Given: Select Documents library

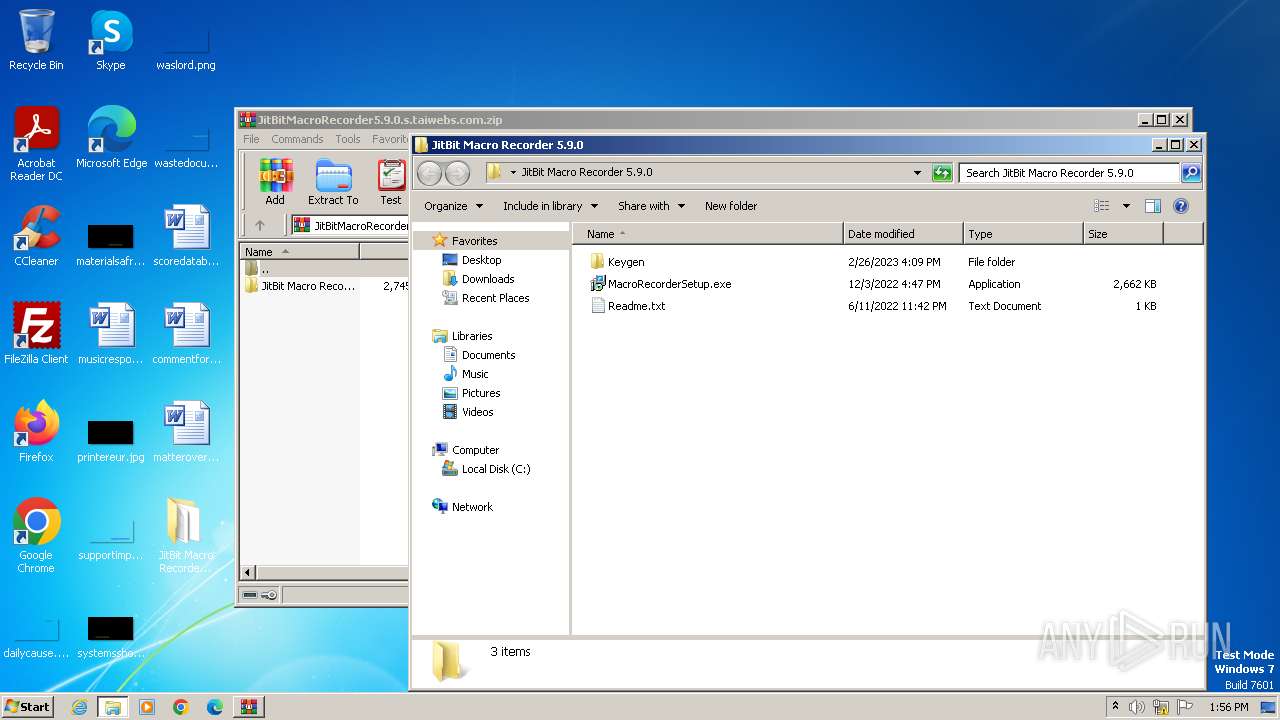Looking at the screenshot, I should tap(479, 355).
